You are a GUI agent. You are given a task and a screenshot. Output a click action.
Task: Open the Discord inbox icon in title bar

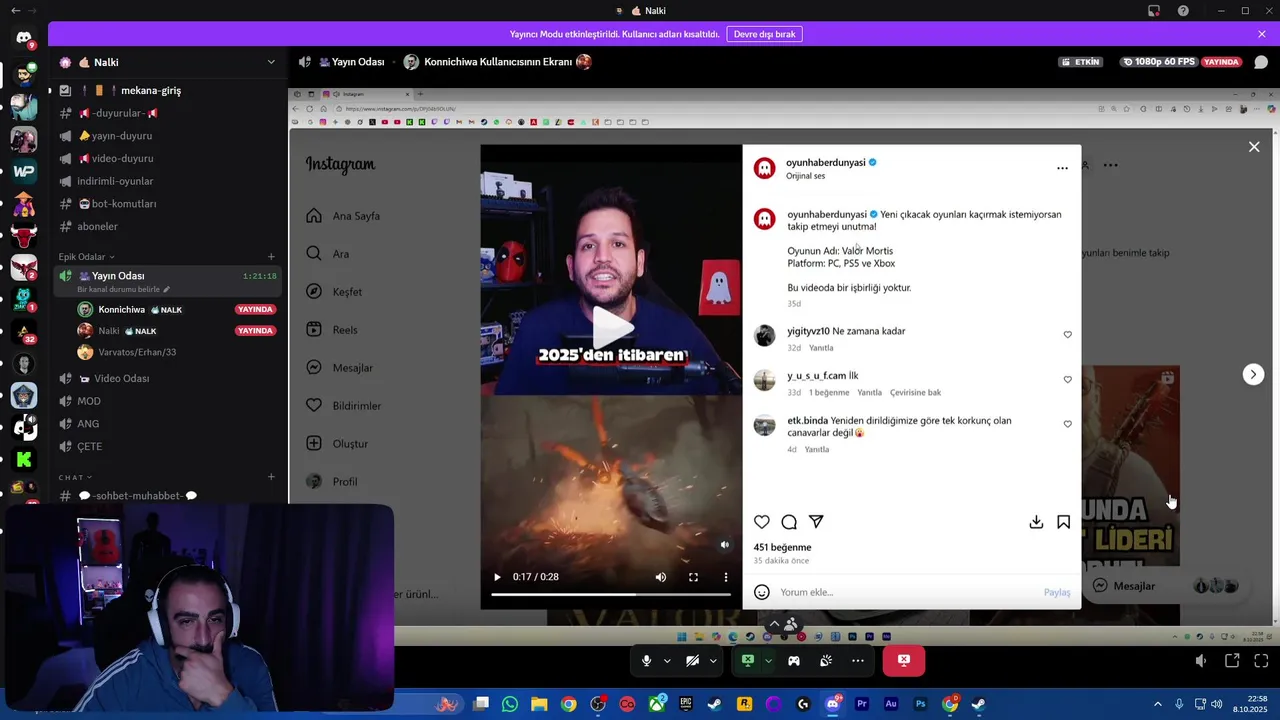(1154, 11)
